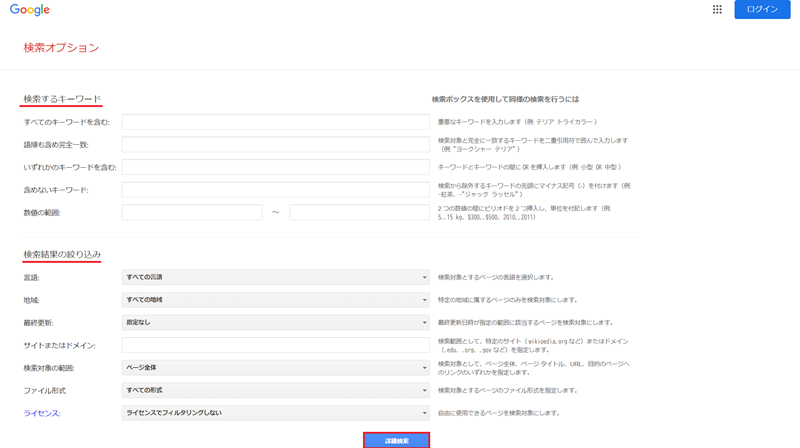Open the 最終更新 dropdown (指定なし)

(276, 322)
